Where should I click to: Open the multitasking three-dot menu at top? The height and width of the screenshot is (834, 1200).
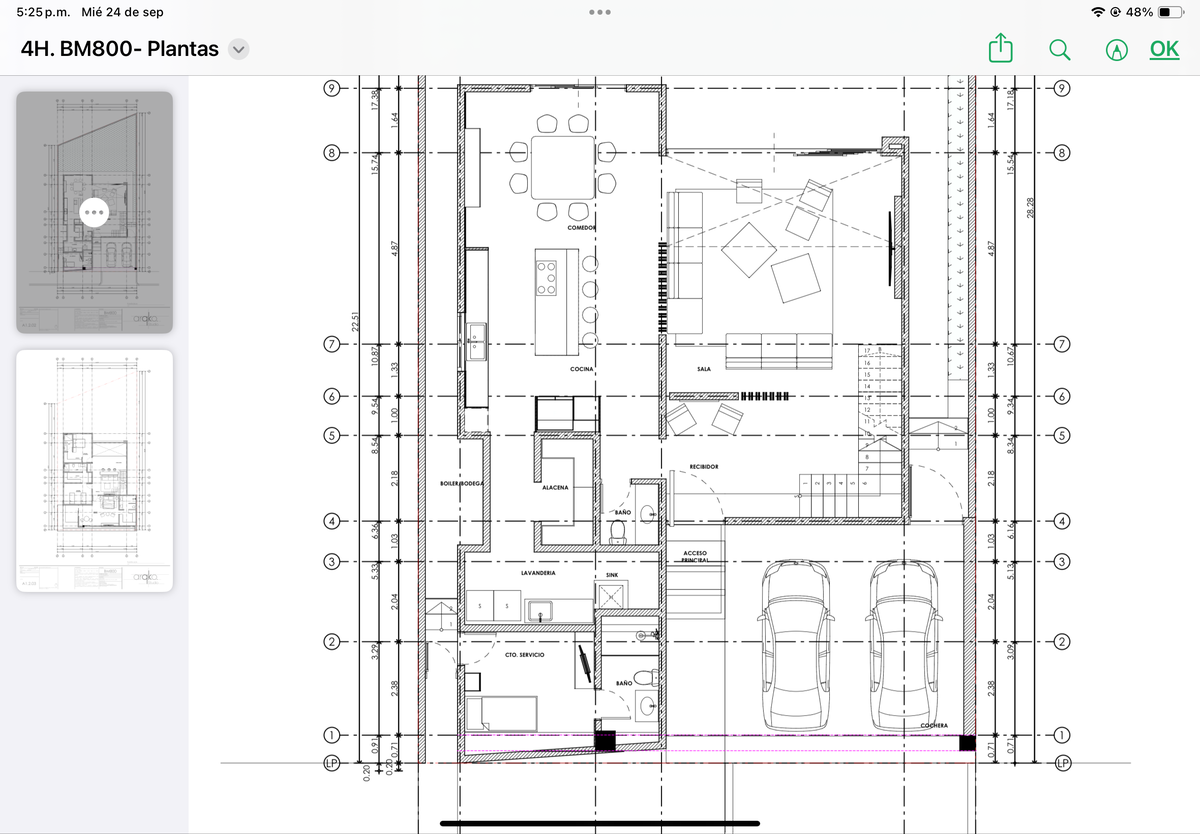click(600, 12)
